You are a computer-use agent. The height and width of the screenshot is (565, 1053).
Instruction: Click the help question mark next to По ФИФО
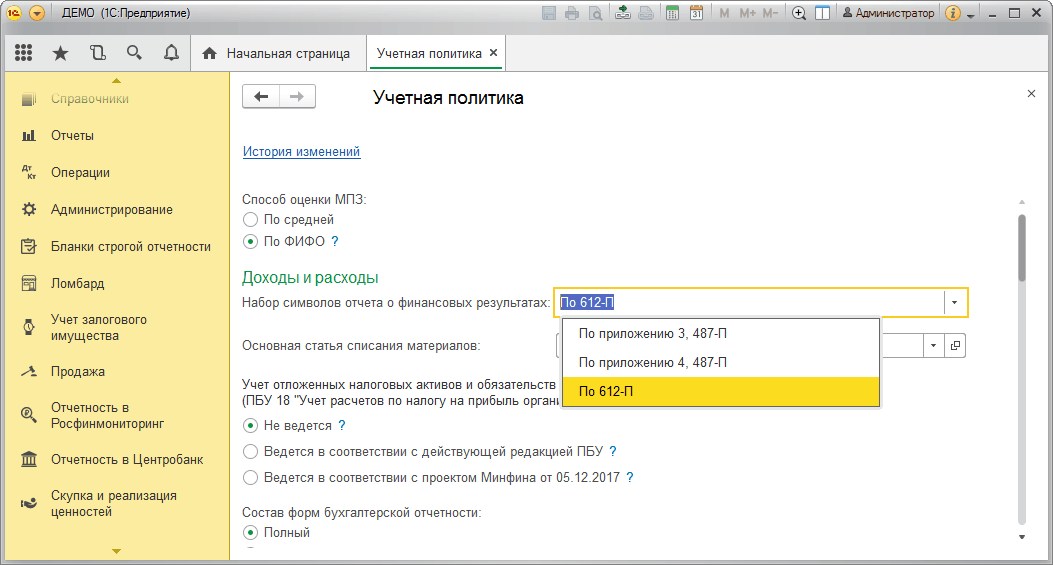pyautogui.click(x=335, y=241)
